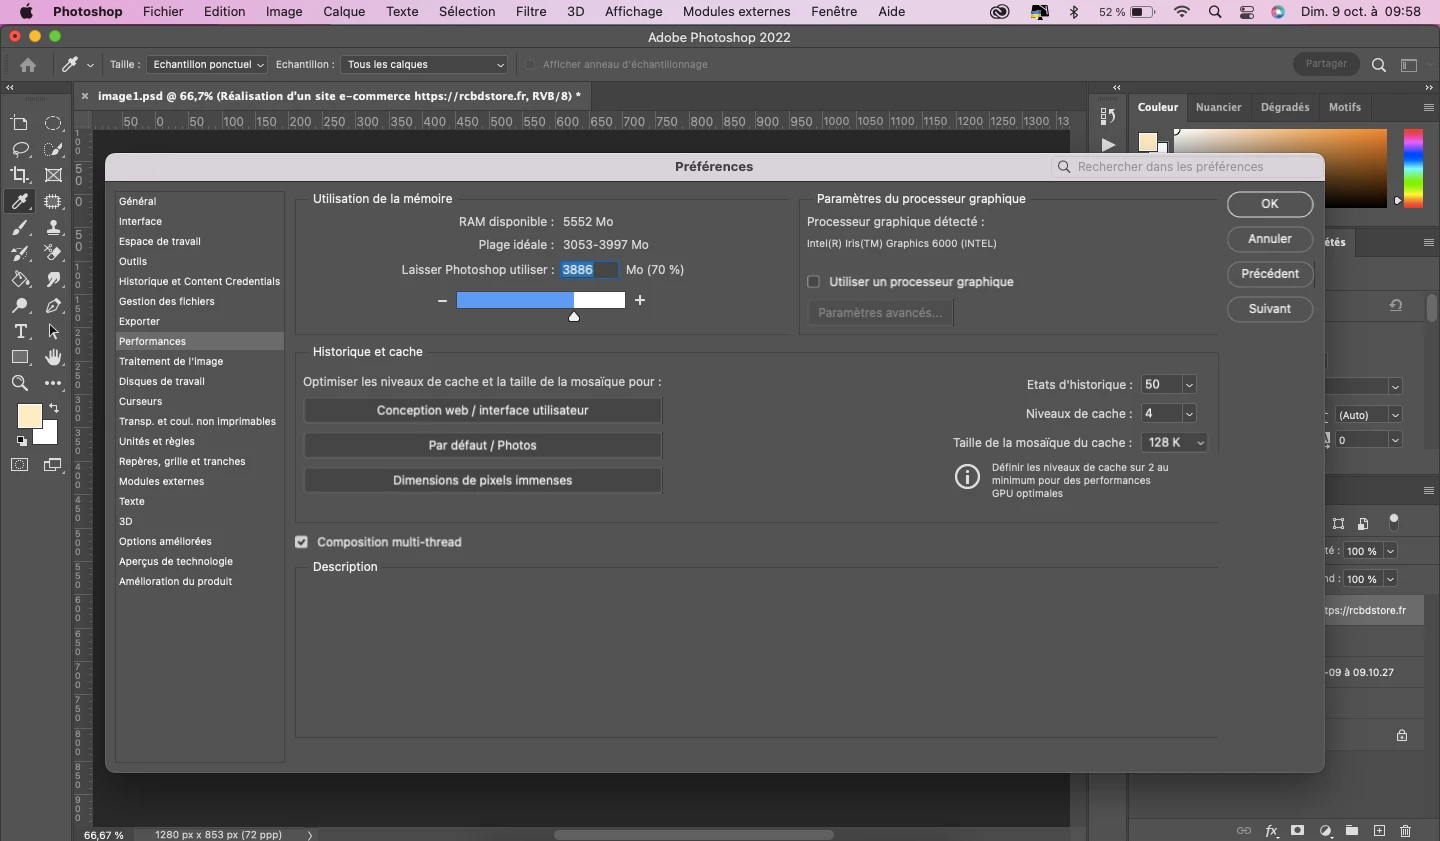The width and height of the screenshot is (1440, 841).
Task: Select the Quick Selection tool
Action: [54, 150]
